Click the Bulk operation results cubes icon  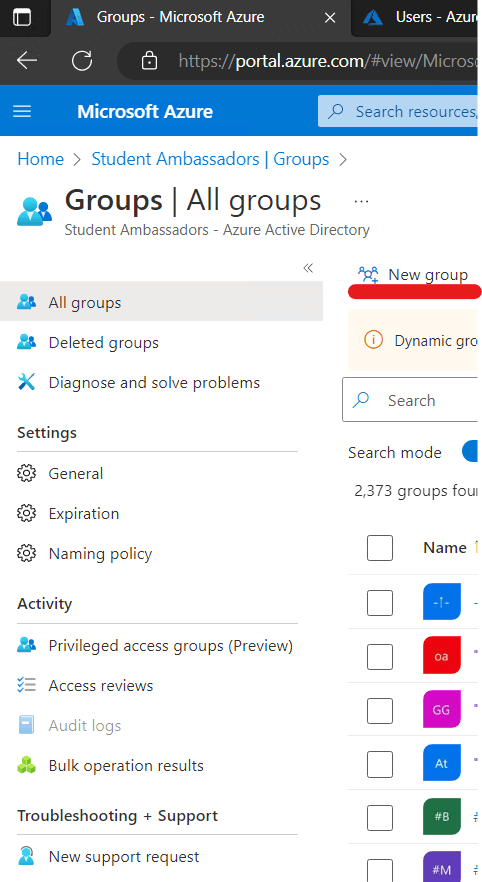(x=26, y=764)
